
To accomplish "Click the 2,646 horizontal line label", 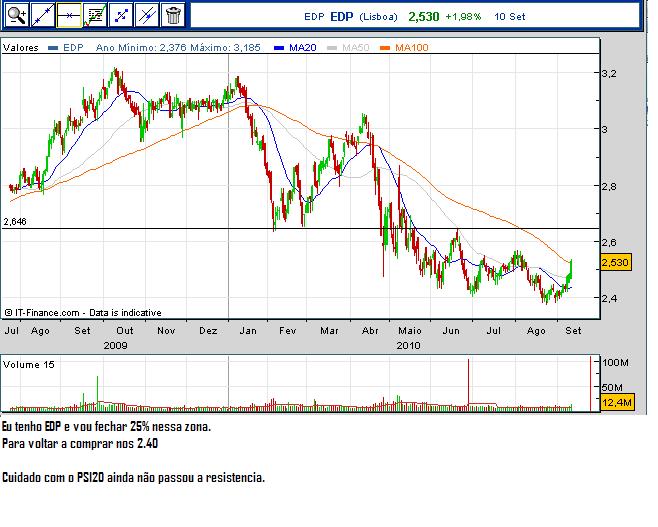I will tap(15, 222).
